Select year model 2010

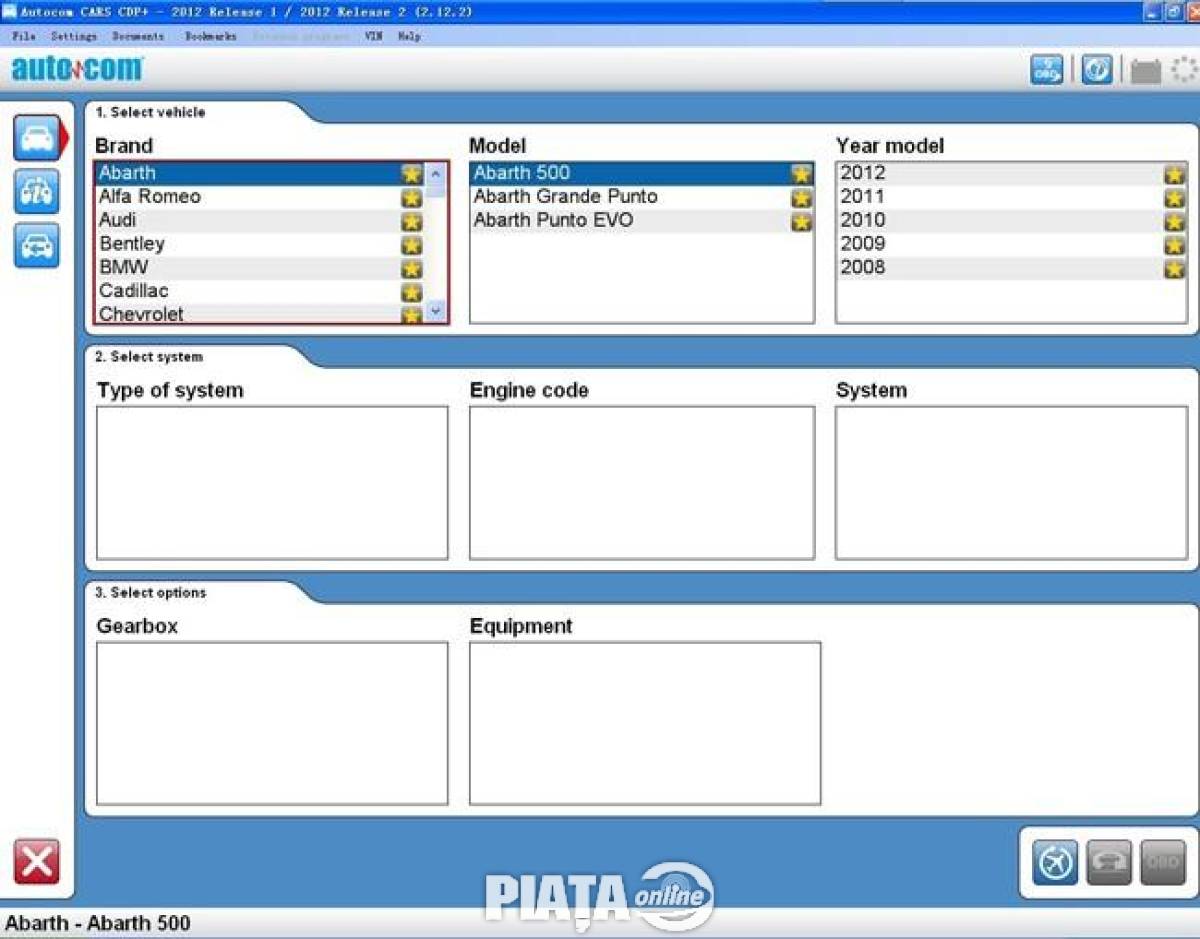coord(1011,220)
